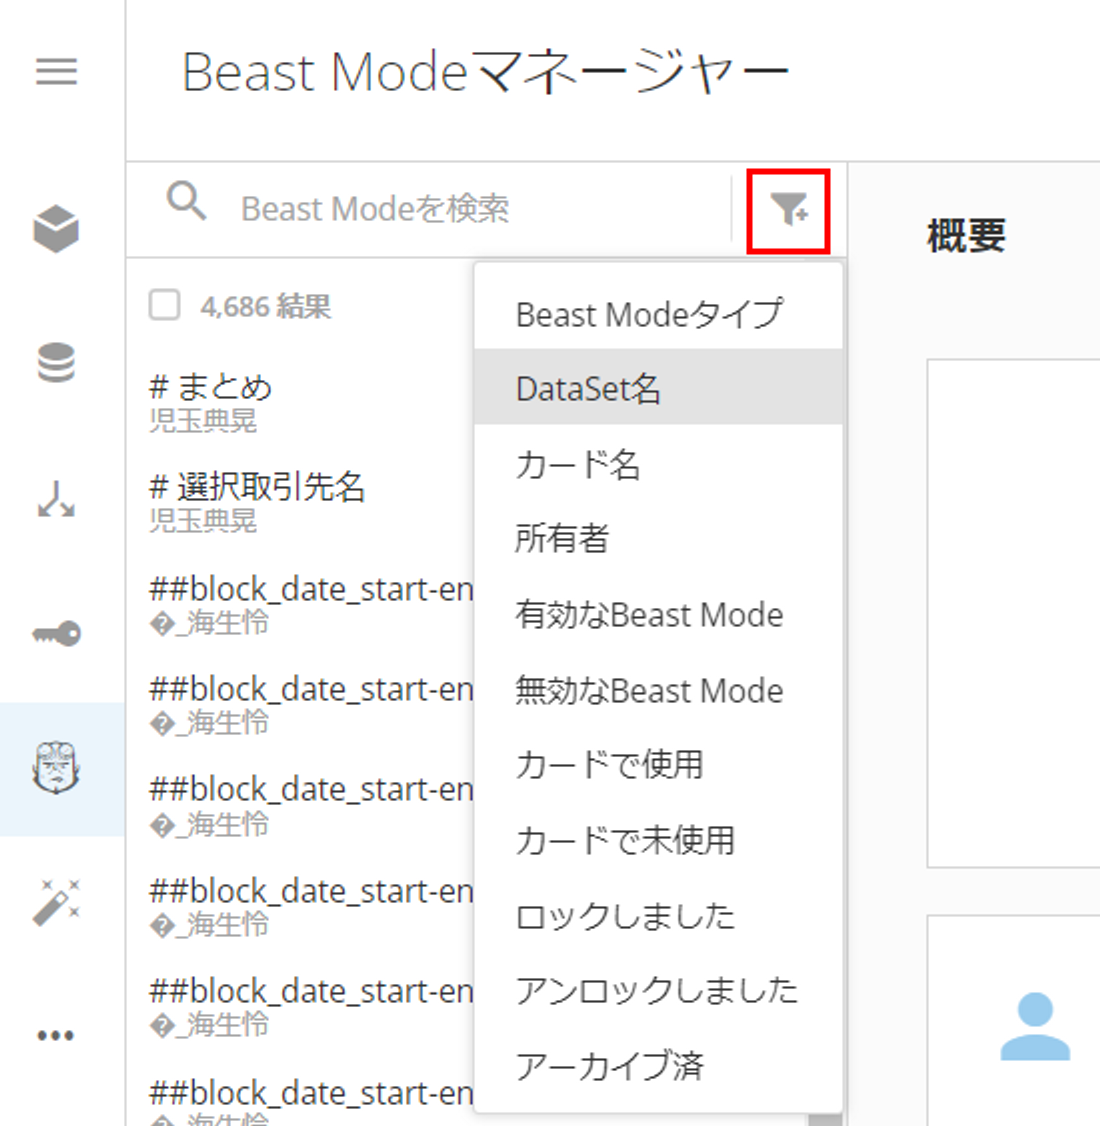Screen dimensions: 1100x1126
Task: Open the three-dots more sidebar icon
Action: (x=56, y=1036)
